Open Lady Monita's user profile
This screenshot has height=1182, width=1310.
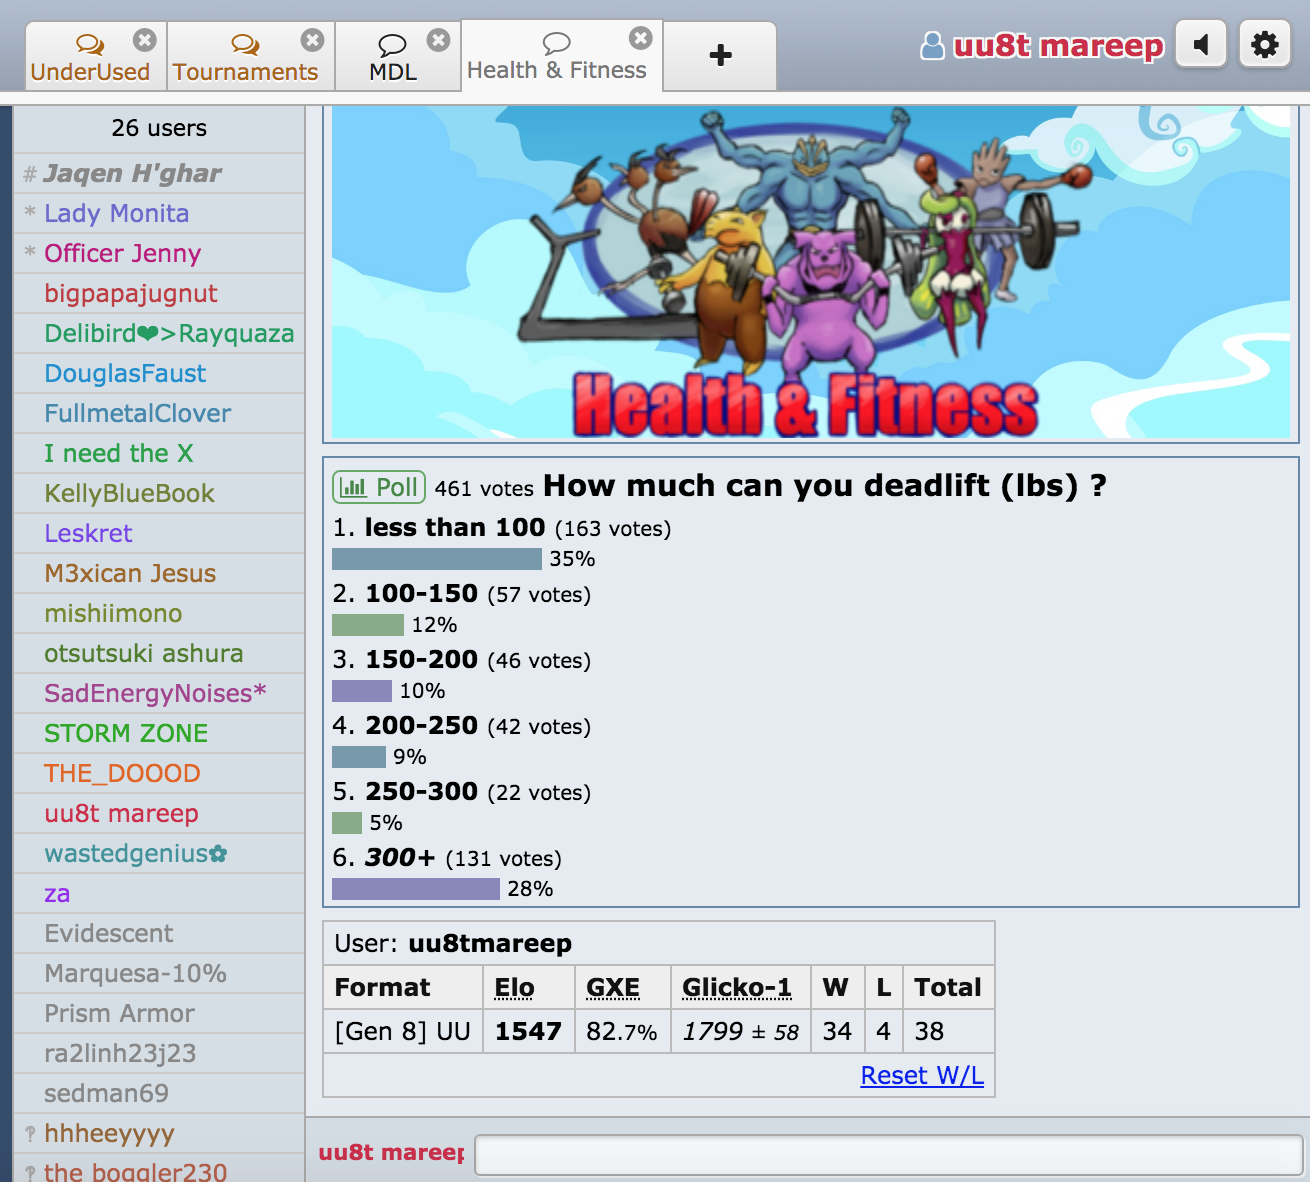coord(116,213)
